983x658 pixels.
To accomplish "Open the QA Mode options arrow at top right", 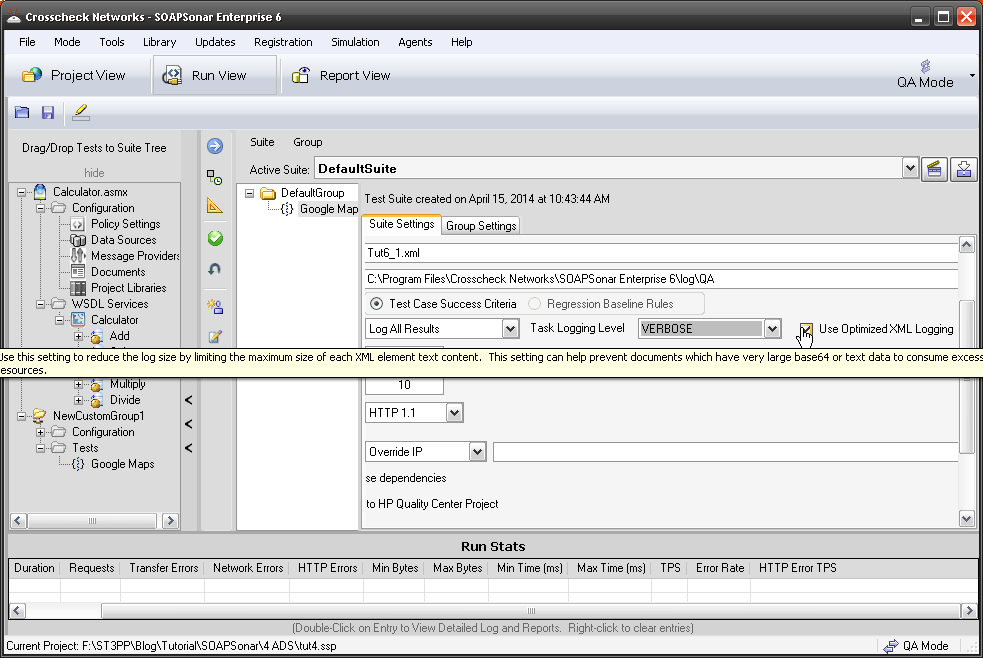I will [972, 76].
